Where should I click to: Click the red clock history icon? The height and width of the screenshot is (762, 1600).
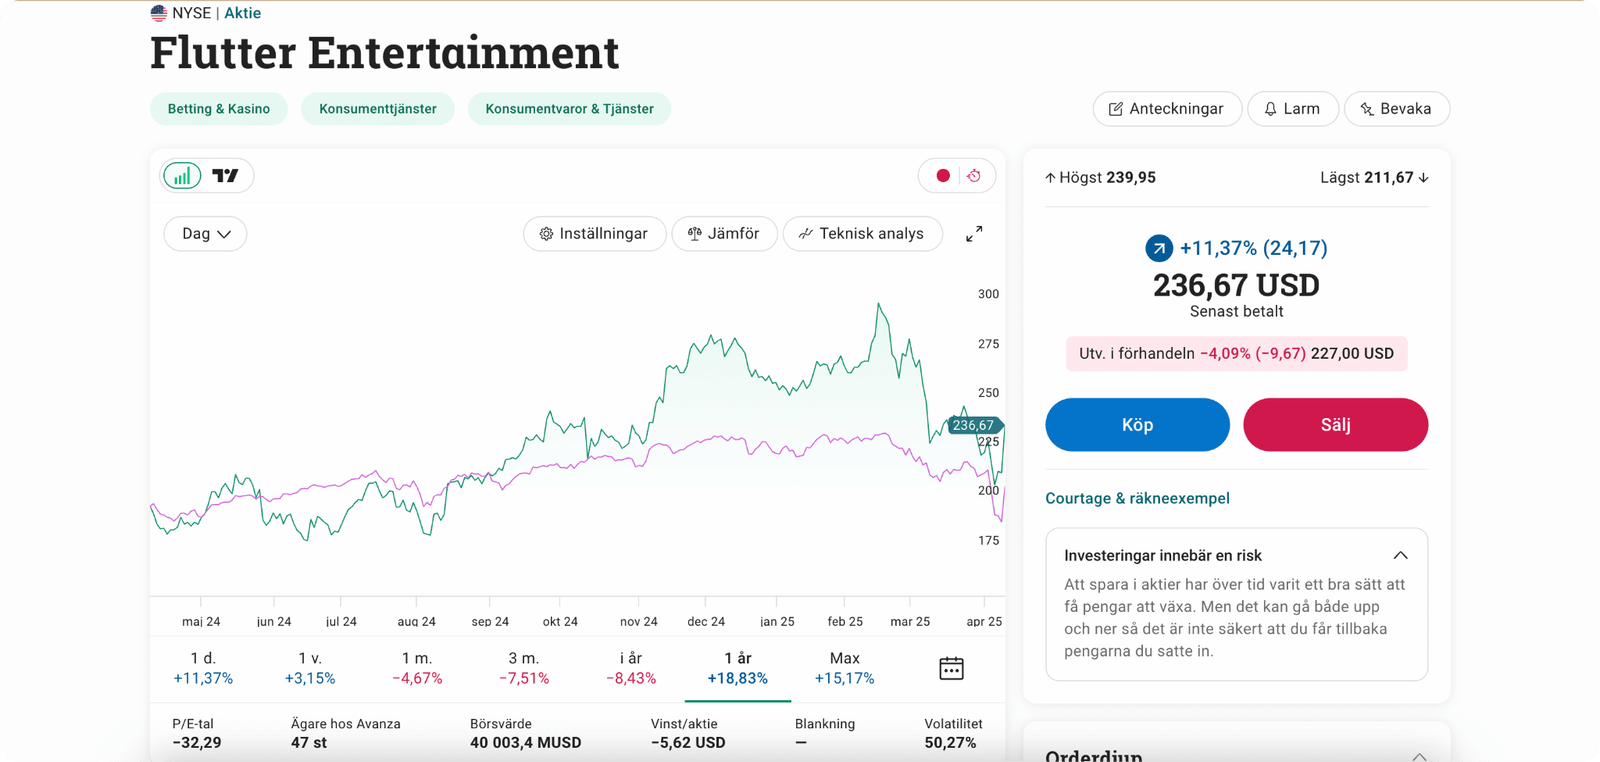974,176
